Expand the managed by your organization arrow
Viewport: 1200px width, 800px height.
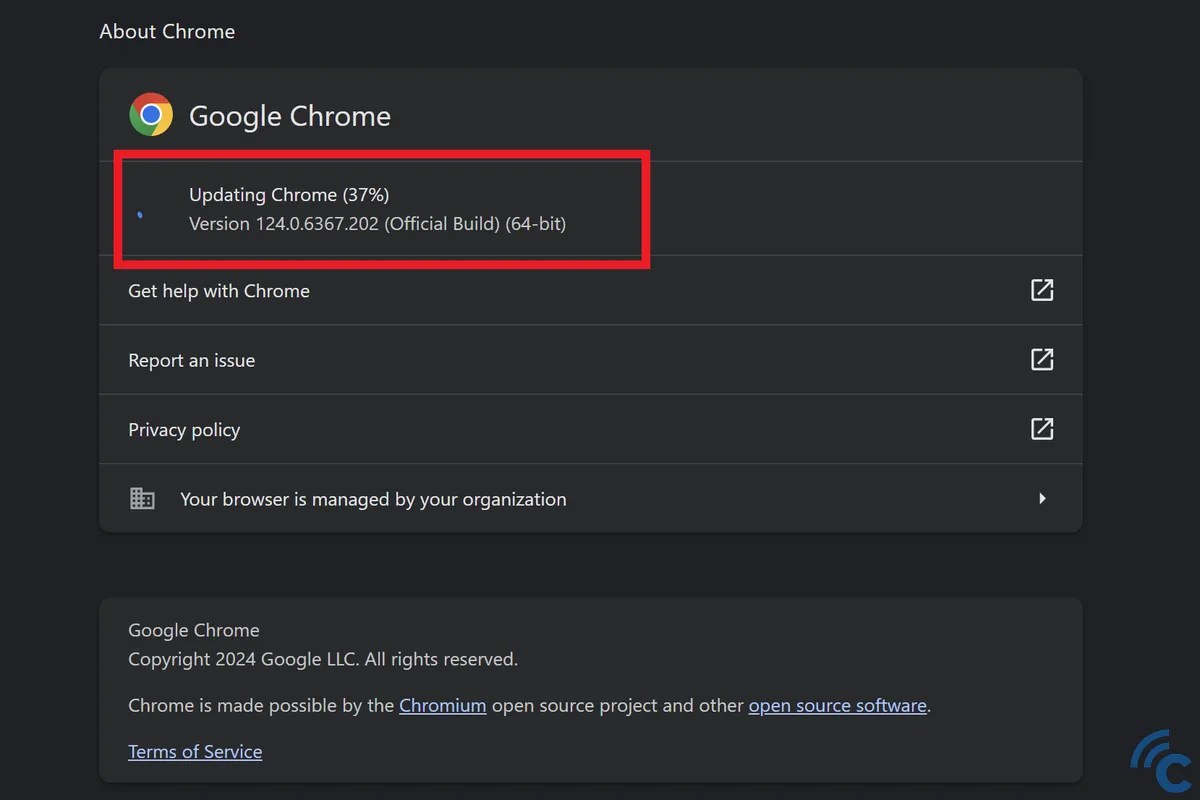[1042, 498]
